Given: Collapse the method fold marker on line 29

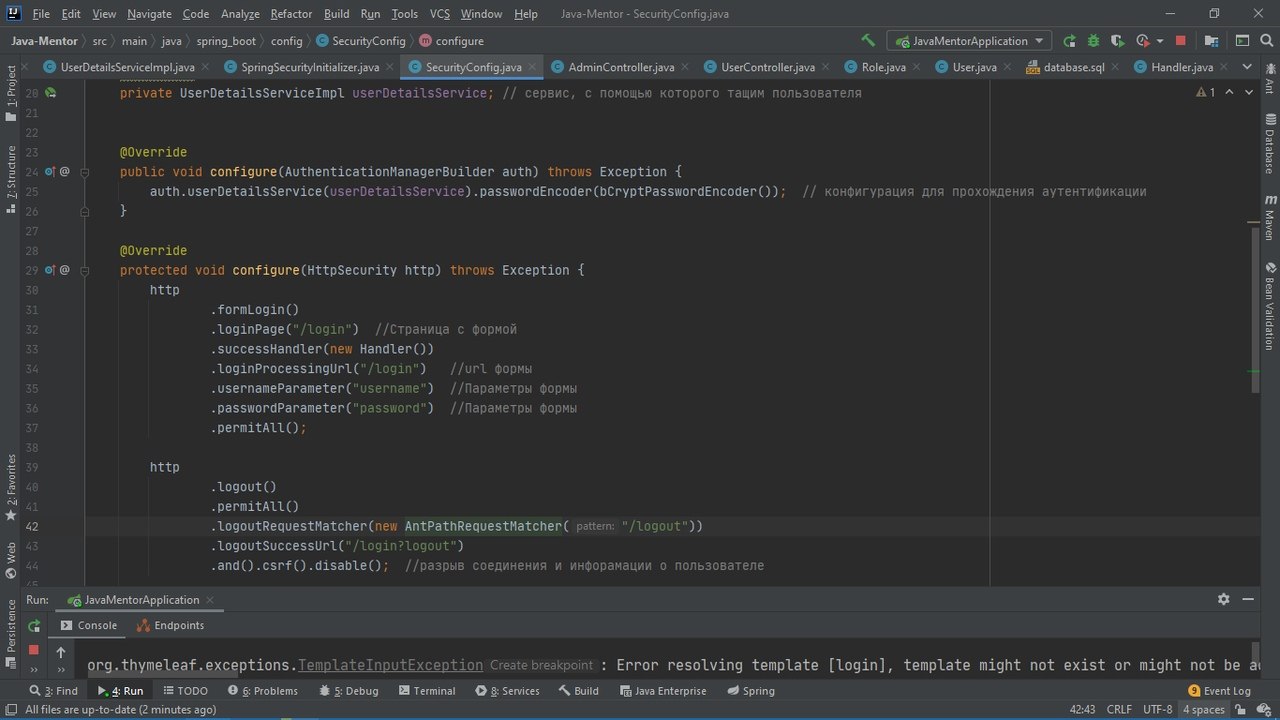Looking at the screenshot, I should click(x=85, y=270).
